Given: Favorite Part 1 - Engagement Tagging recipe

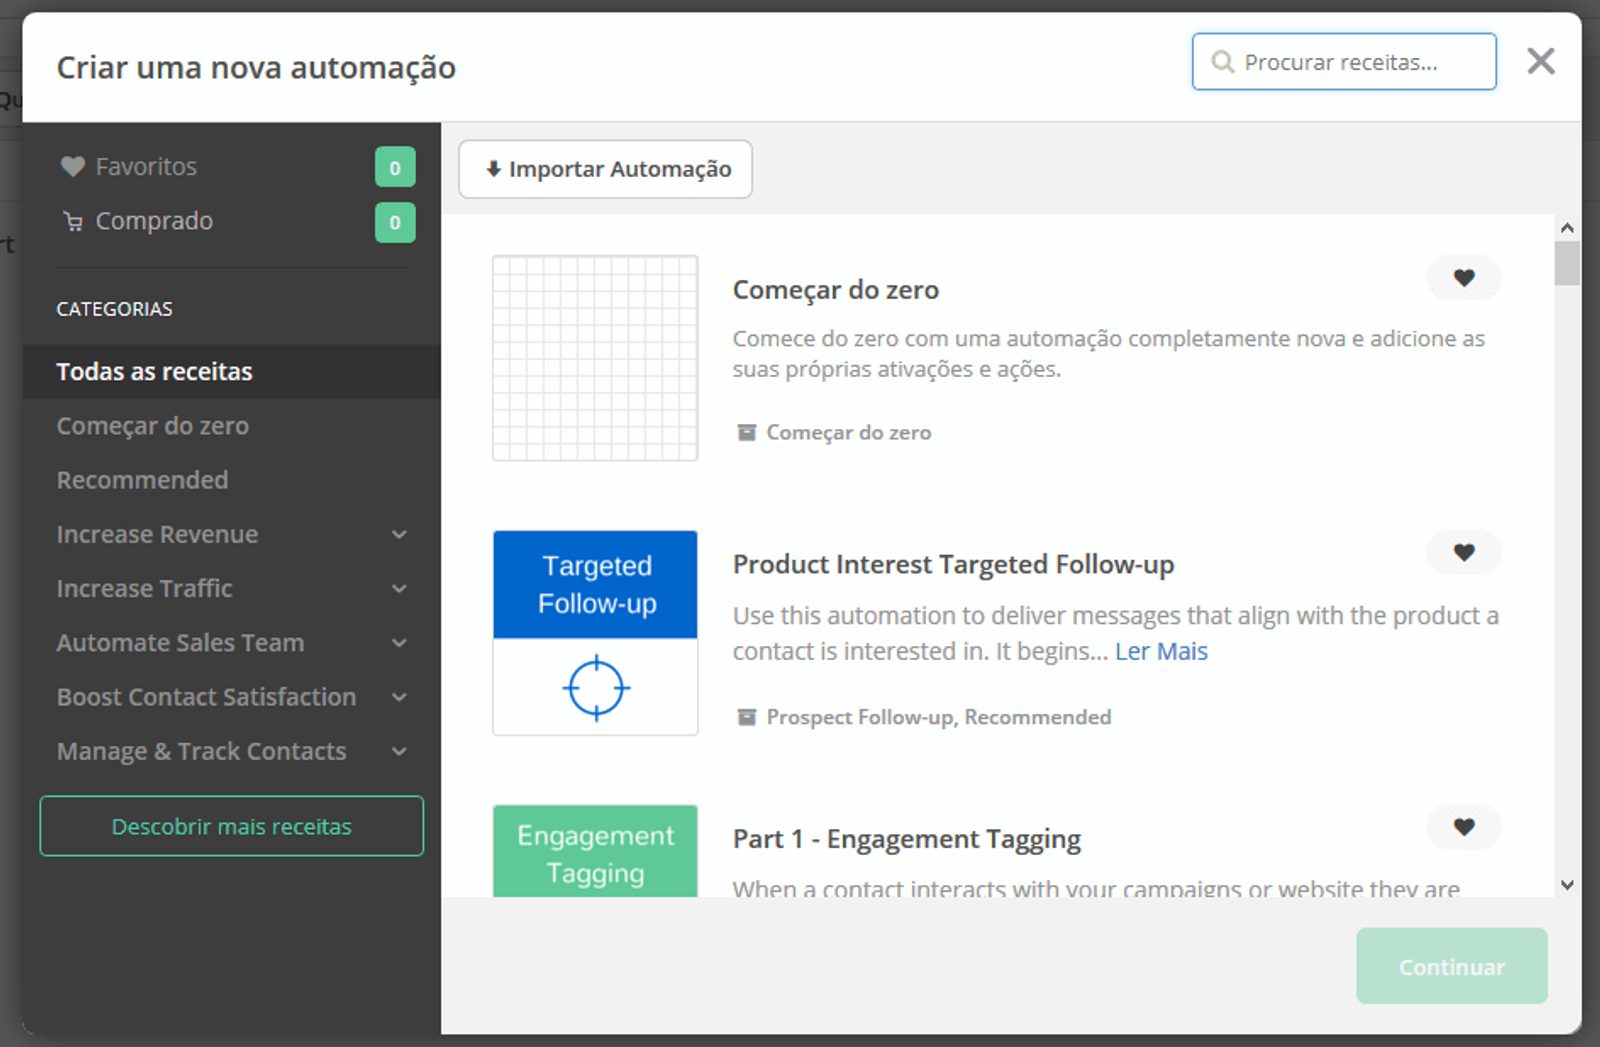Looking at the screenshot, I should coord(1463,827).
